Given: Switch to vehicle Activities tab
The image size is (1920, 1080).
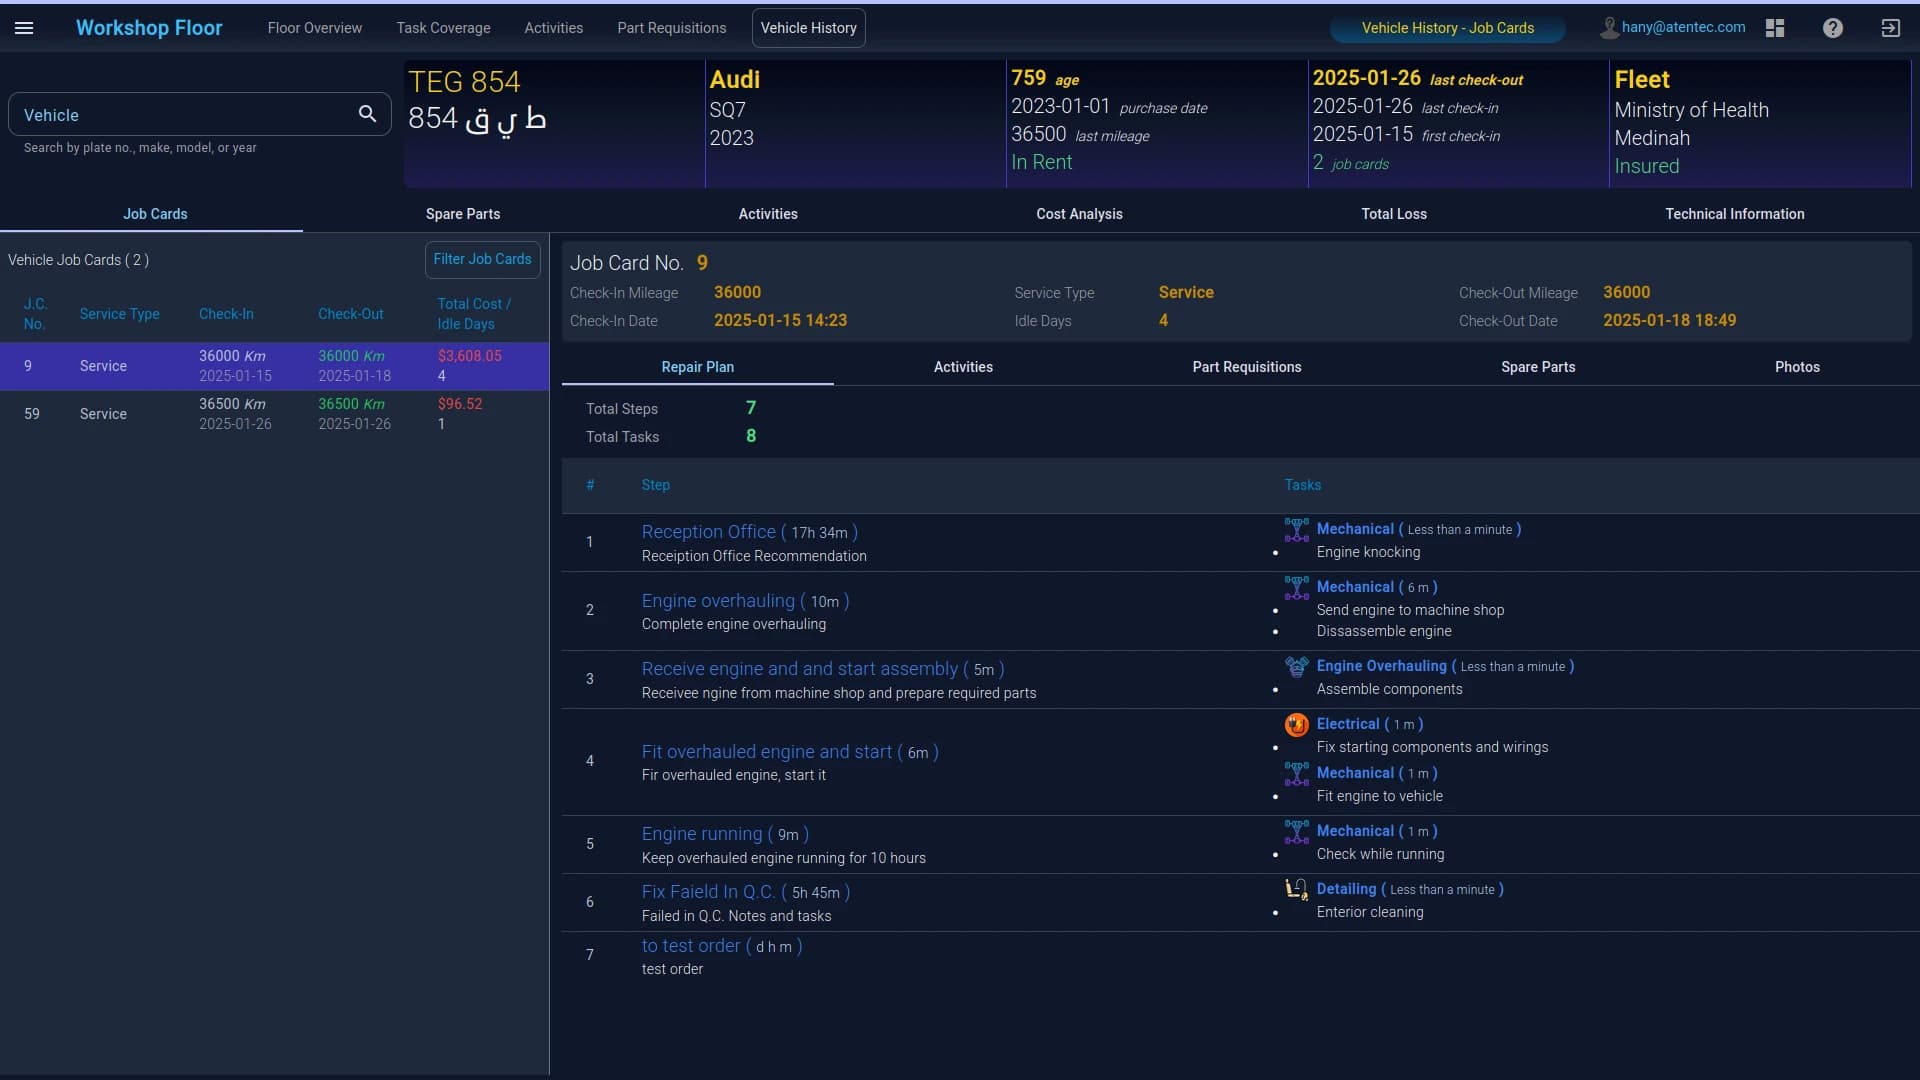Looking at the screenshot, I should (x=768, y=214).
